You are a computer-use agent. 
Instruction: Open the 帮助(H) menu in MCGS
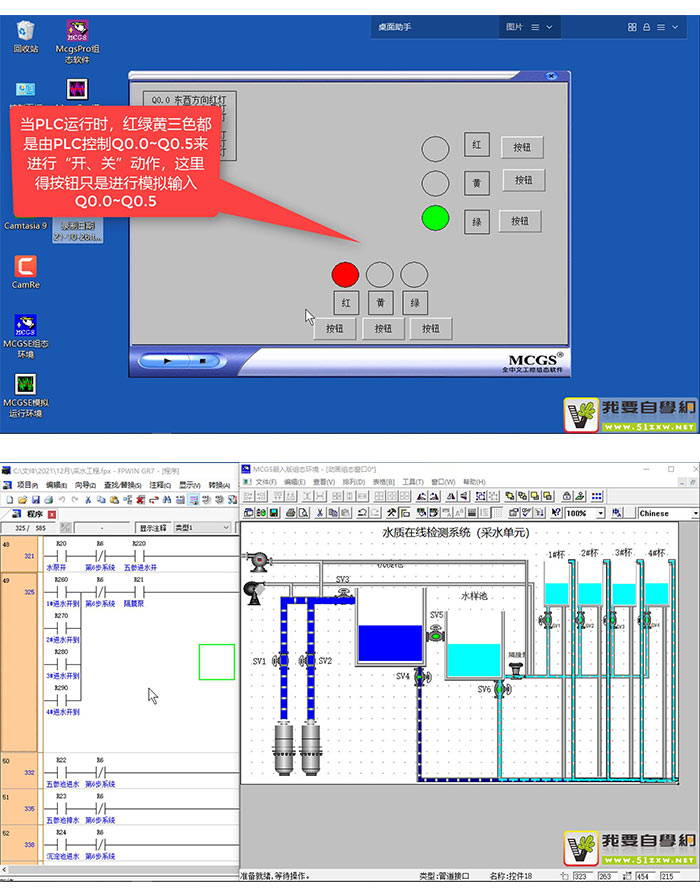474,482
